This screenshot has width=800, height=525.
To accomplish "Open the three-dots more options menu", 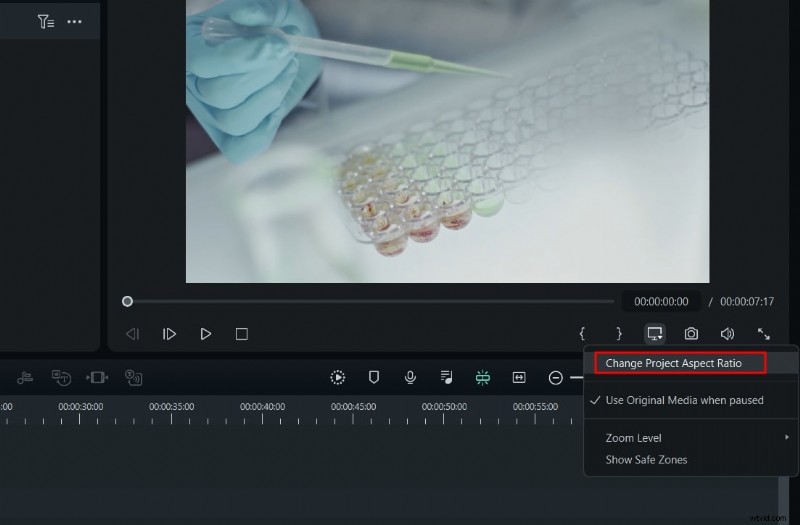I will pos(74,21).
